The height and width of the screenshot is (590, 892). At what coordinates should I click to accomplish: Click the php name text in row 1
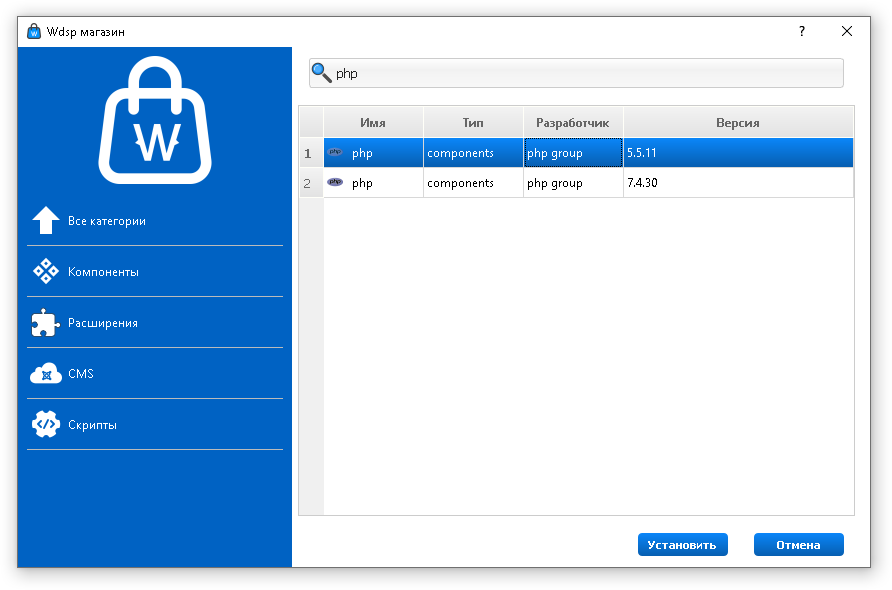pyautogui.click(x=362, y=154)
